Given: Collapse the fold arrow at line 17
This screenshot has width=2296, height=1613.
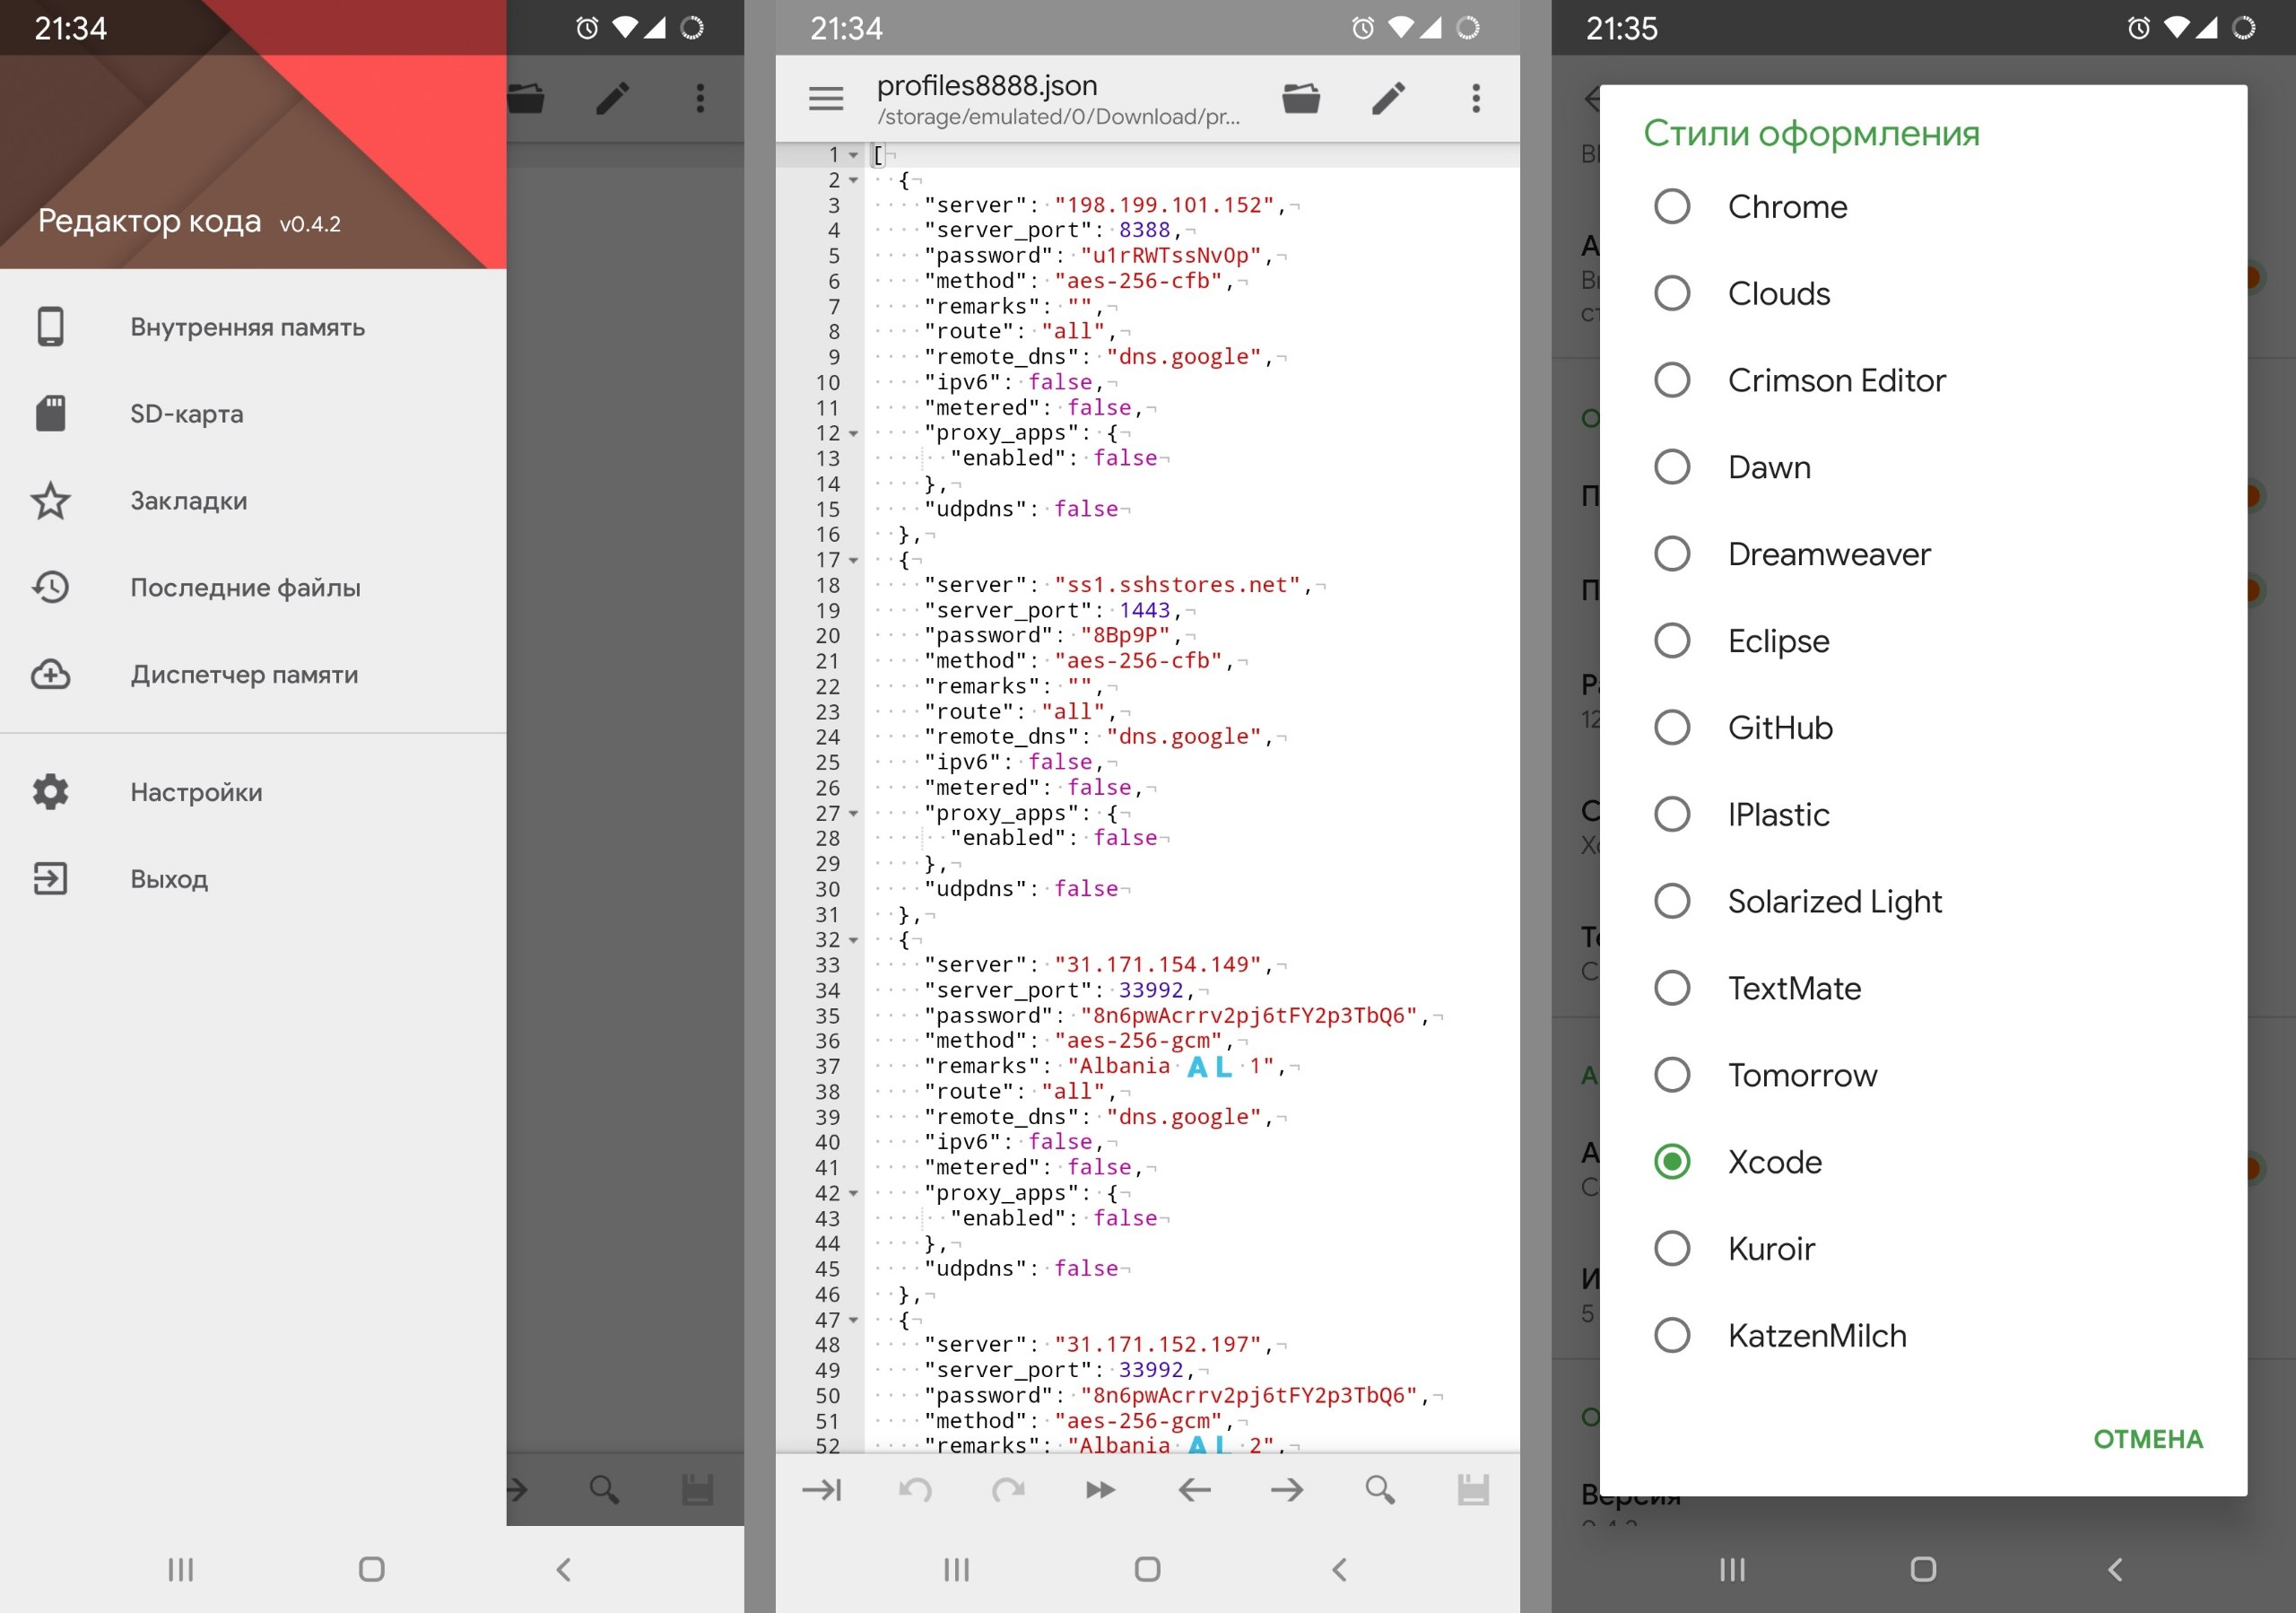Looking at the screenshot, I should 853,561.
